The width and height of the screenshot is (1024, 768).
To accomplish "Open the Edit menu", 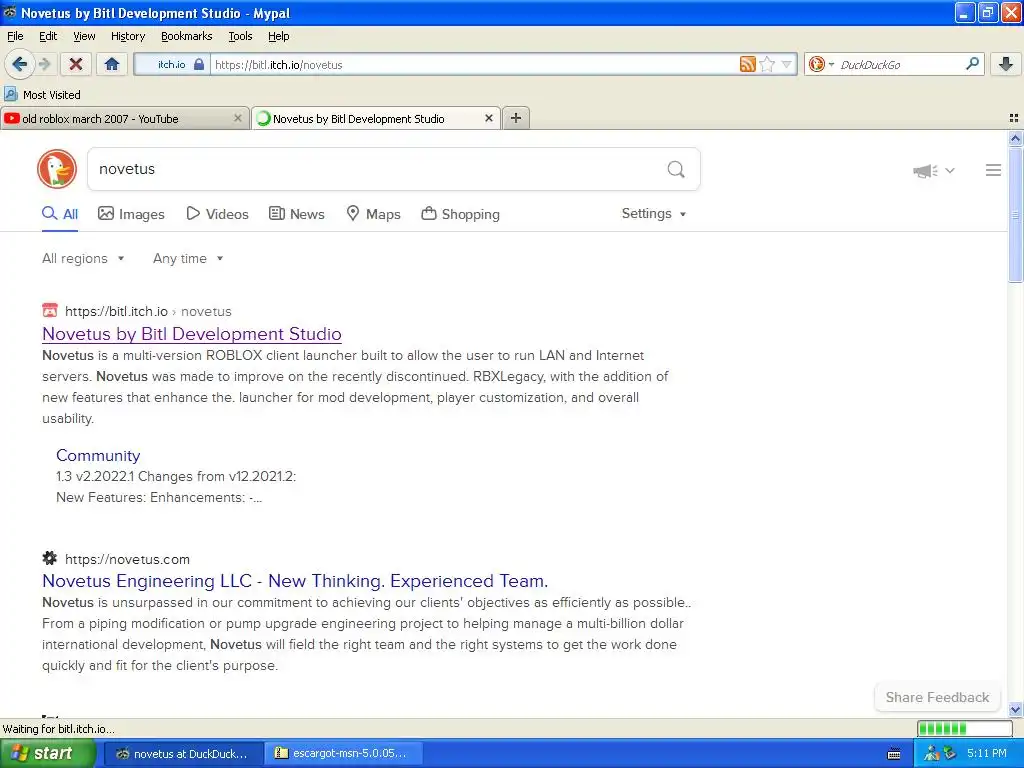I will click(x=48, y=36).
